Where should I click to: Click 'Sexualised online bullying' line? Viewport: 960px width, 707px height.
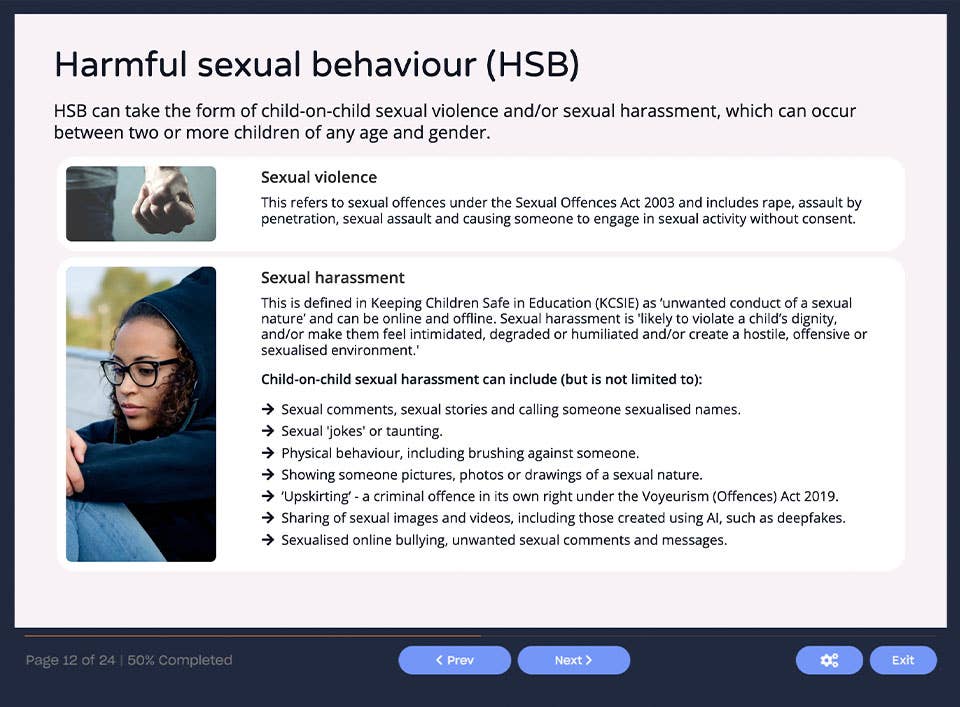tap(504, 540)
